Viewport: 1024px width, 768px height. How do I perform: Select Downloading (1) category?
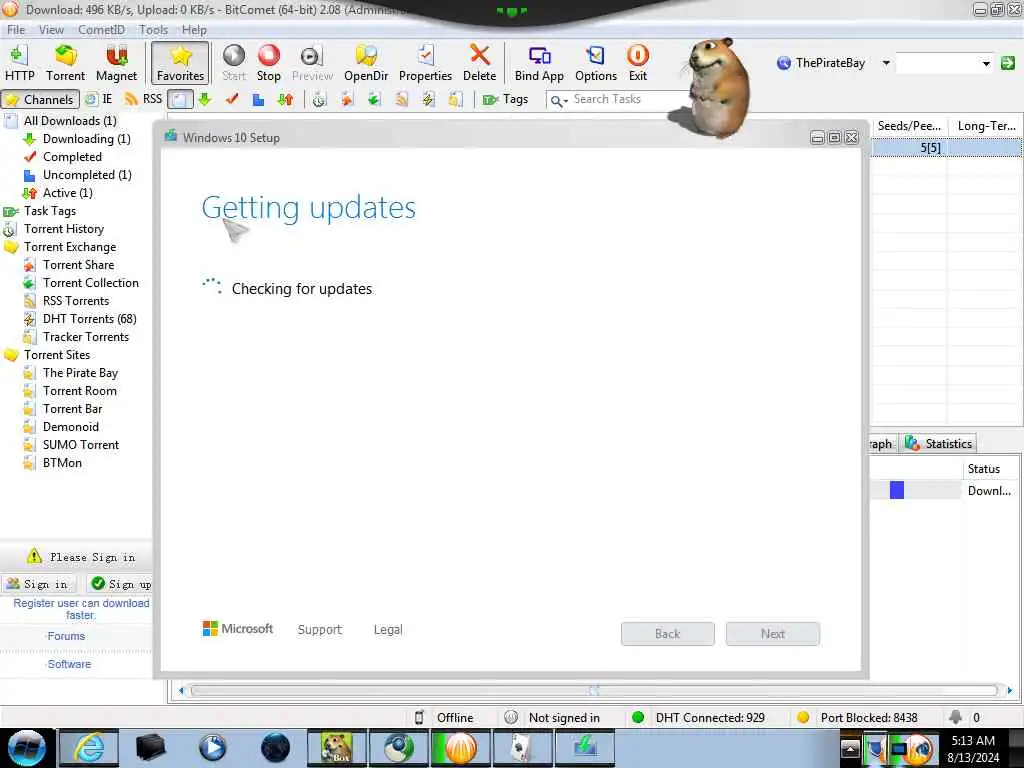coord(86,138)
